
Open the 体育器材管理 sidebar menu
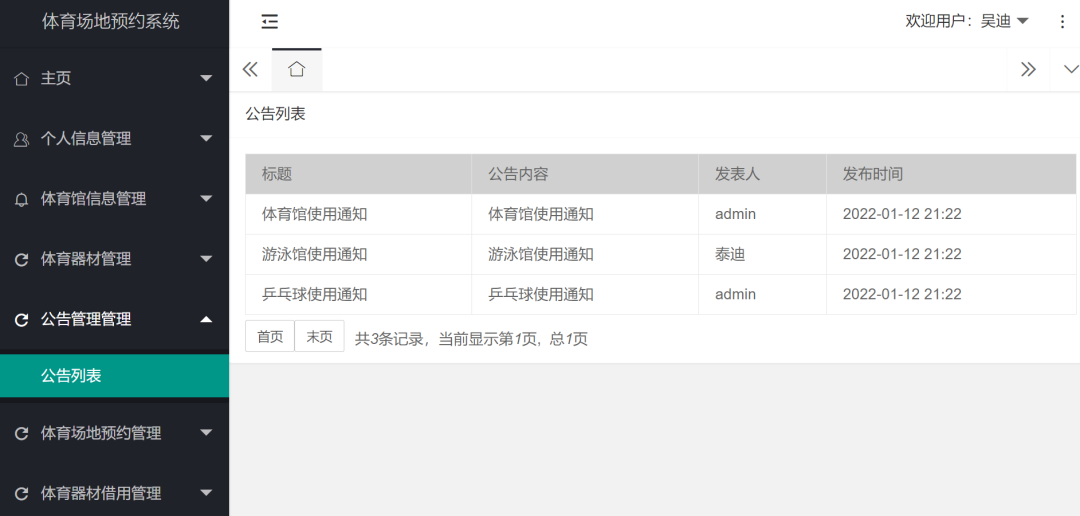(114, 259)
